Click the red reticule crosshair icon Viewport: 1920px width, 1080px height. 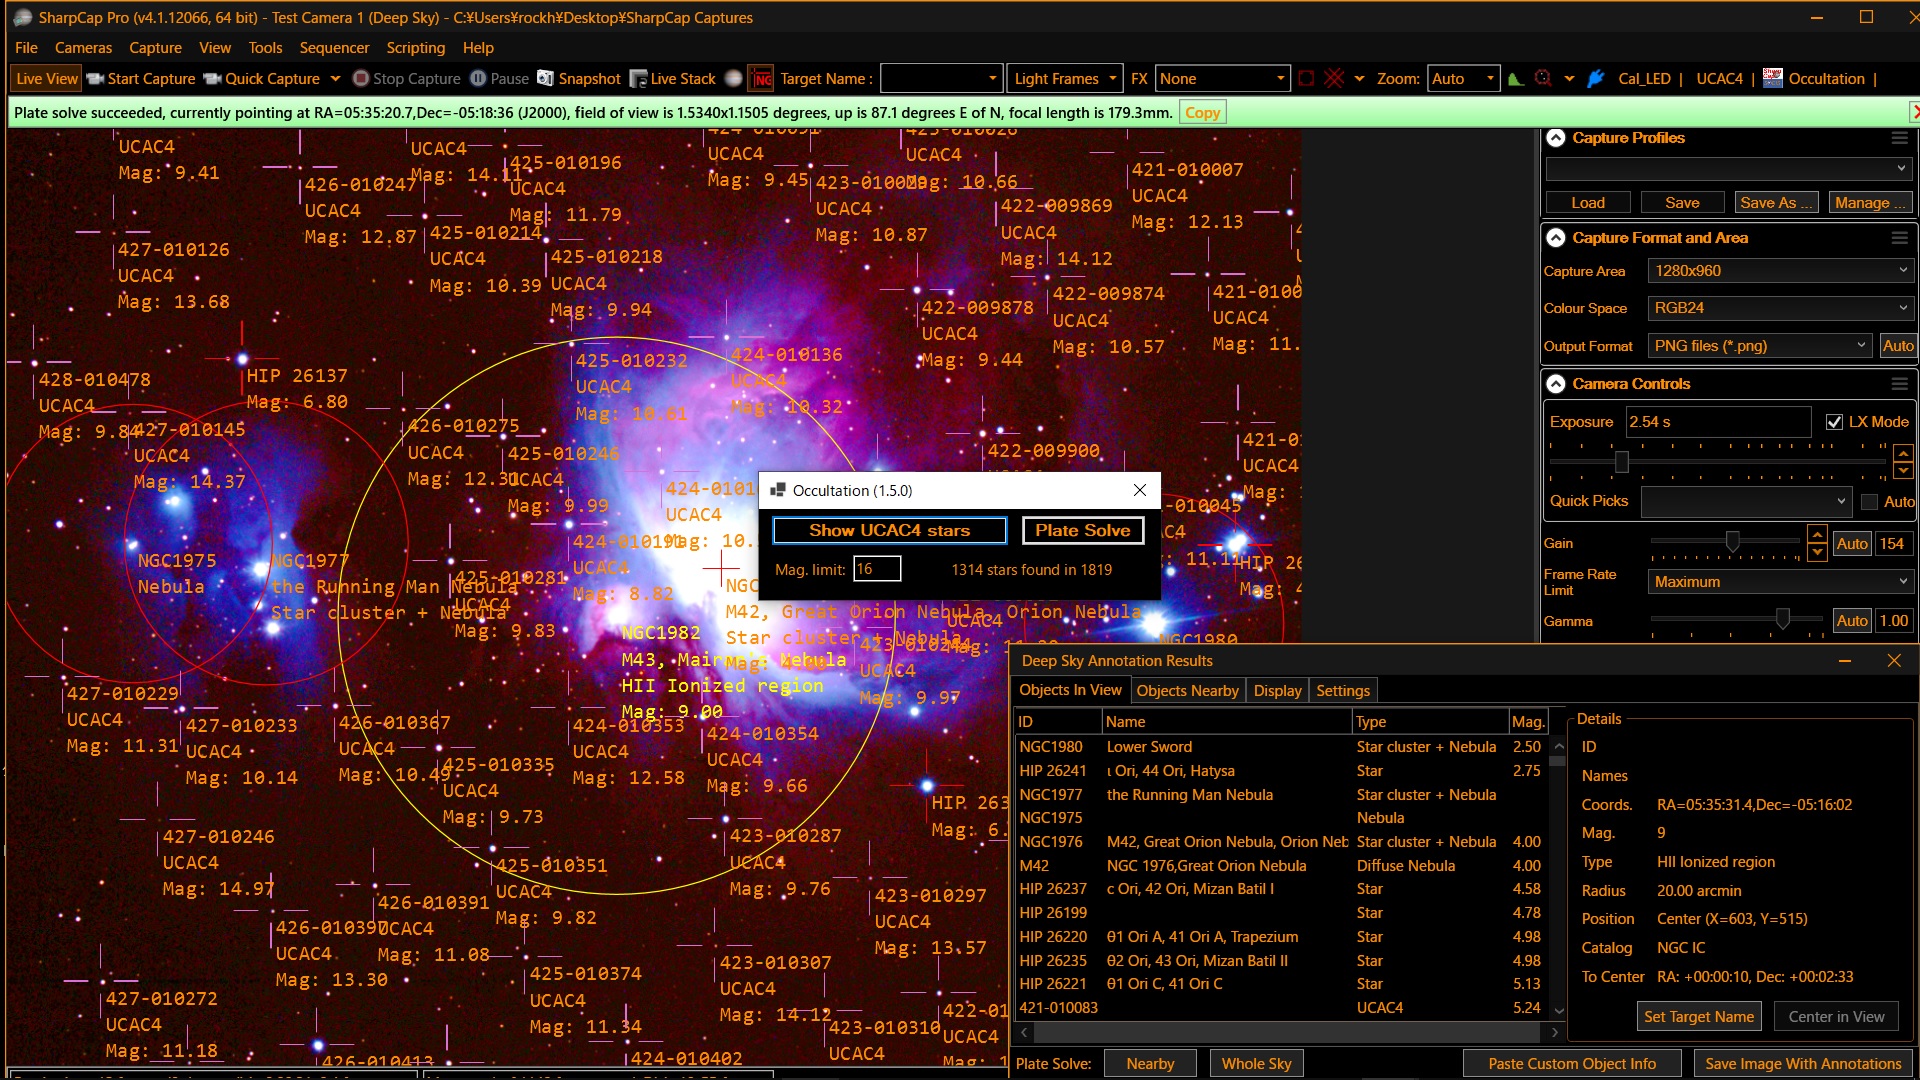pos(1334,79)
